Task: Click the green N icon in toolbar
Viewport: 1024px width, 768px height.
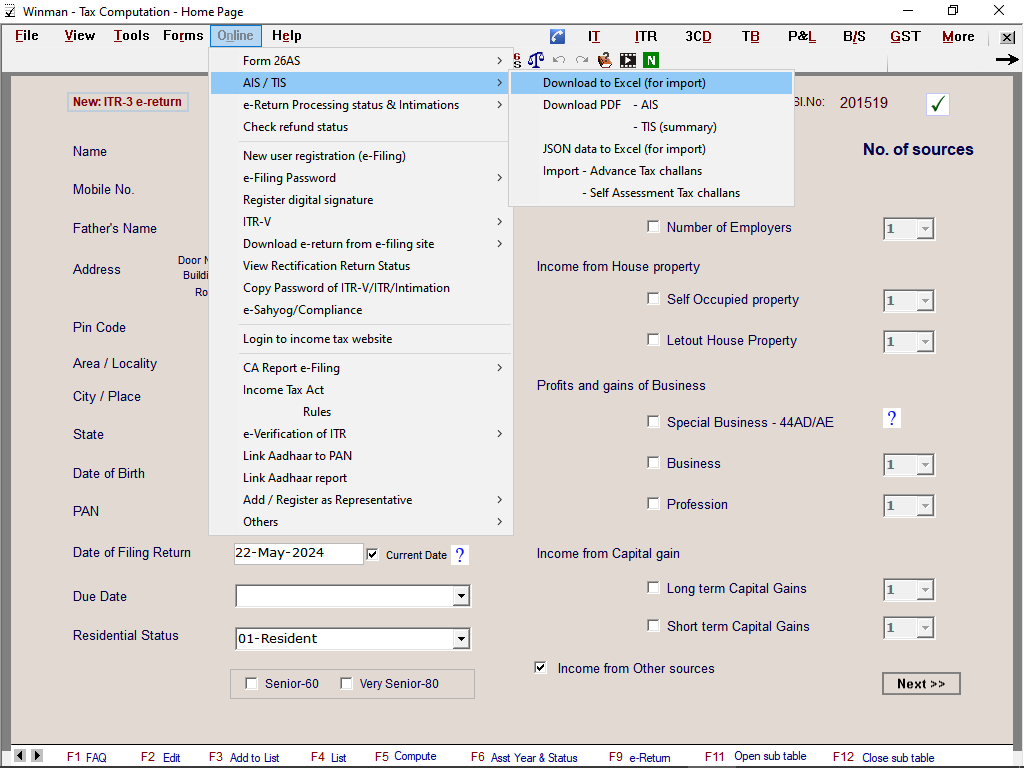Action: (x=651, y=60)
